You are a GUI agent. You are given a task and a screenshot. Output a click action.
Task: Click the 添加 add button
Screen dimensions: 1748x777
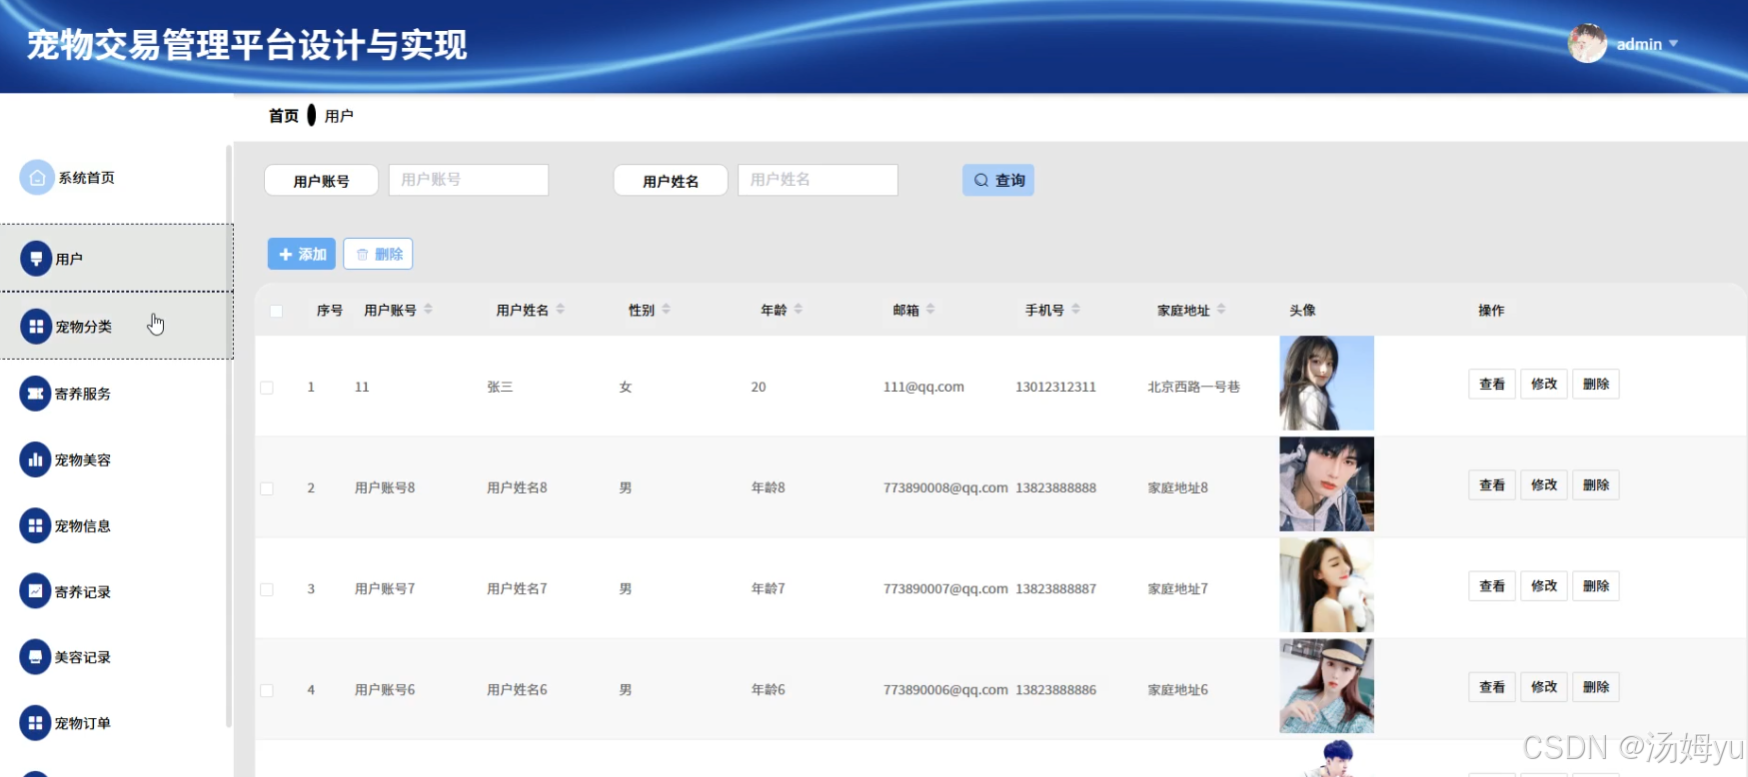pyautogui.click(x=302, y=254)
